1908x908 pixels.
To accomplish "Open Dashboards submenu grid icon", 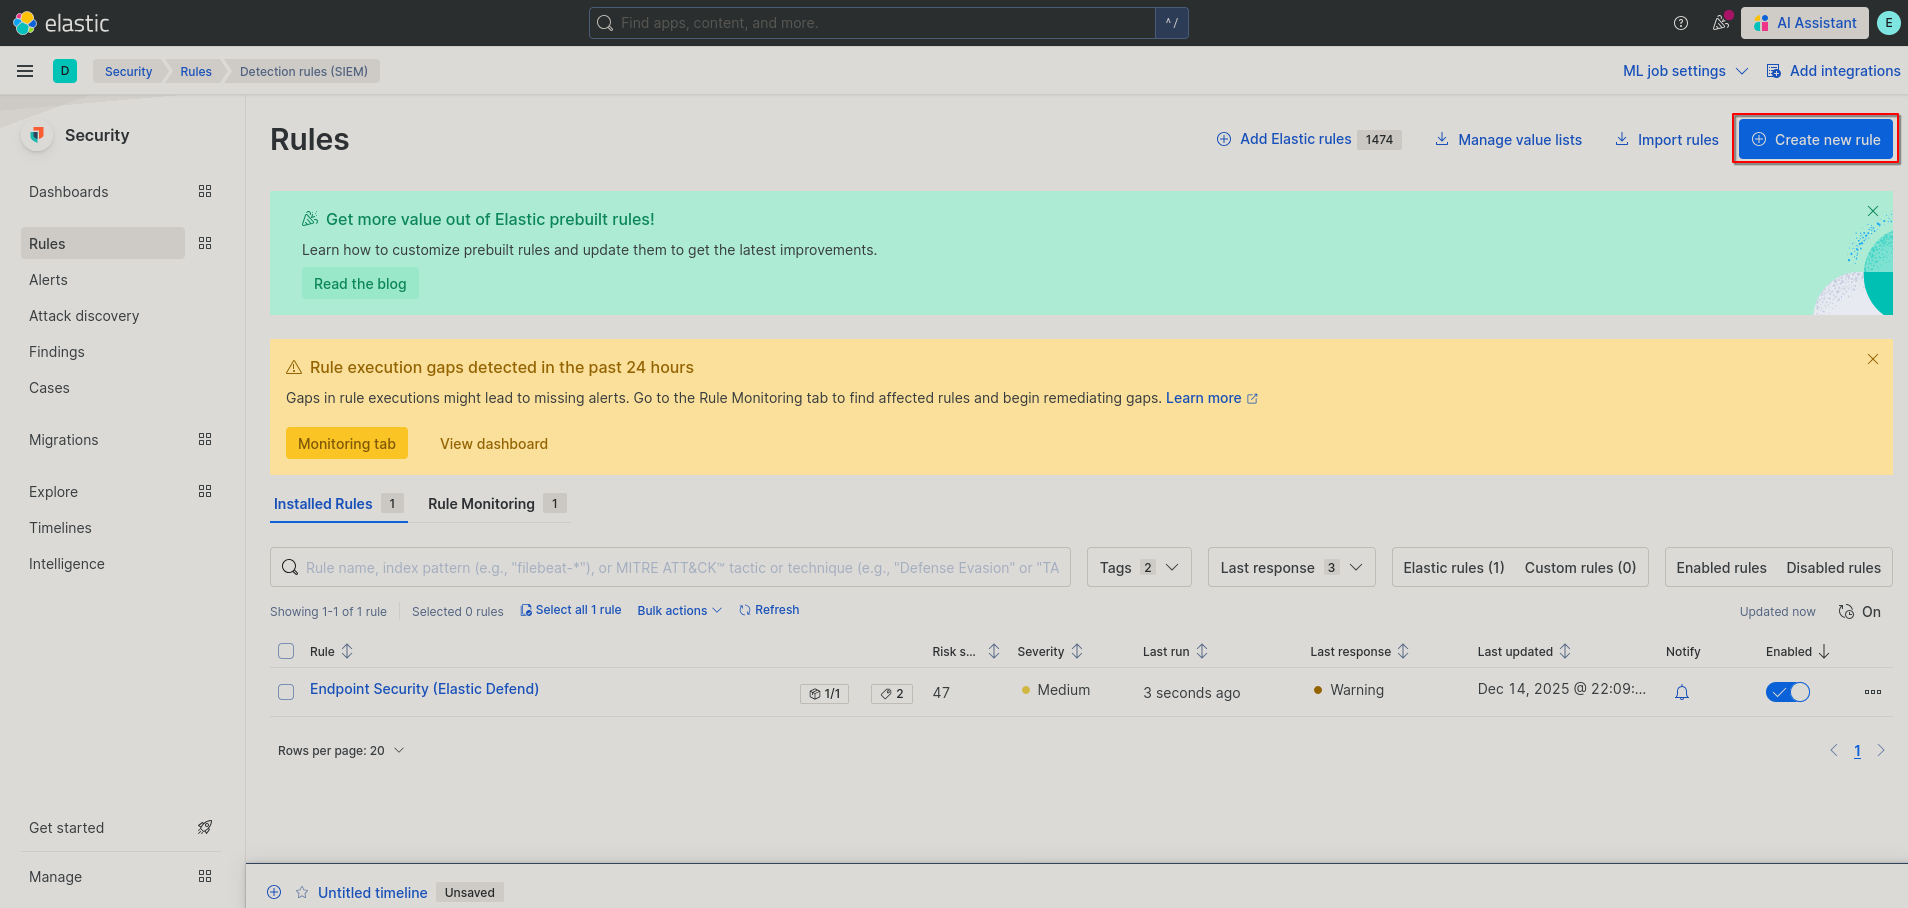I will (205, 191).
